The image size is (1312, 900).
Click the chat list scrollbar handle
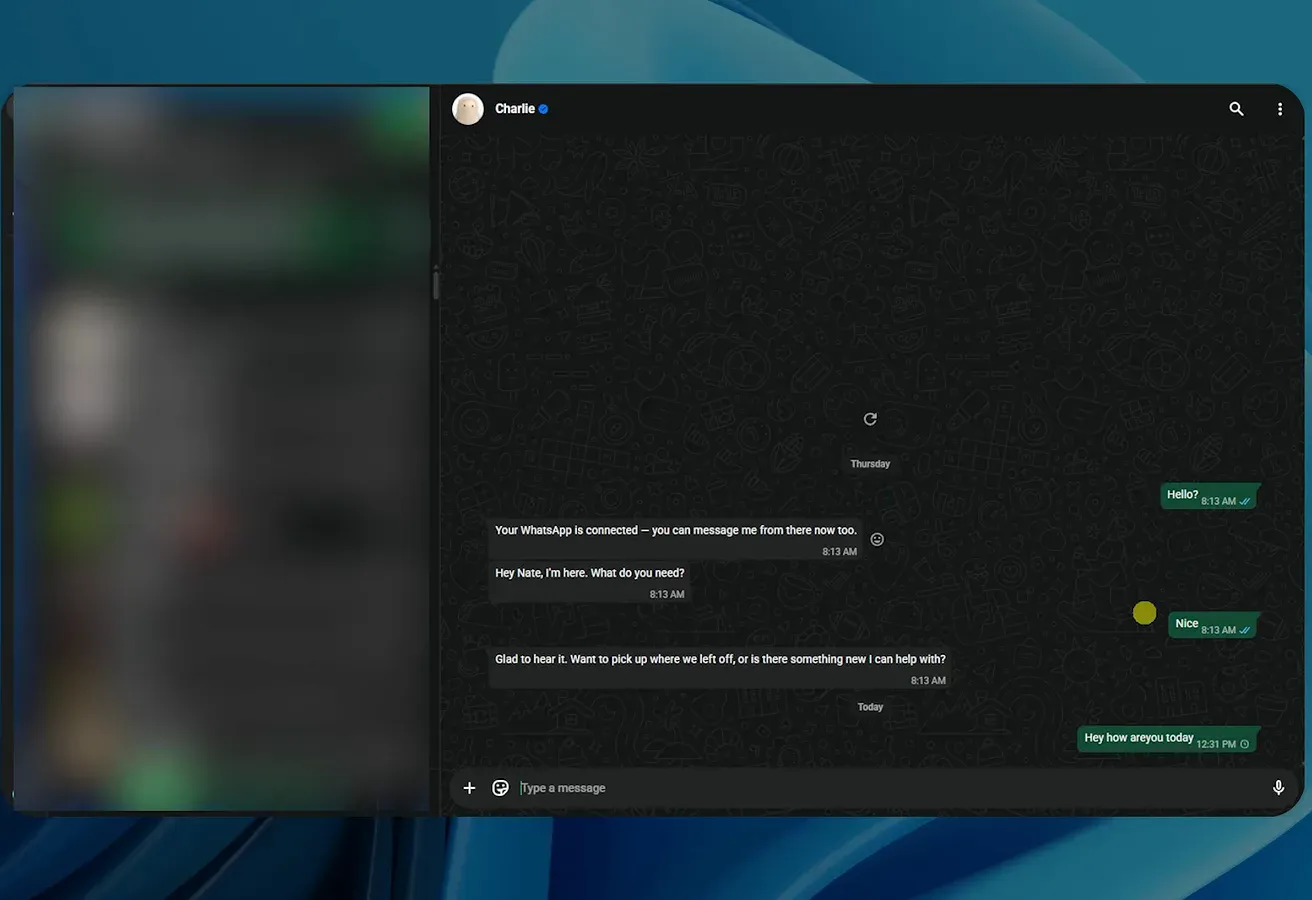click(436, 284)
